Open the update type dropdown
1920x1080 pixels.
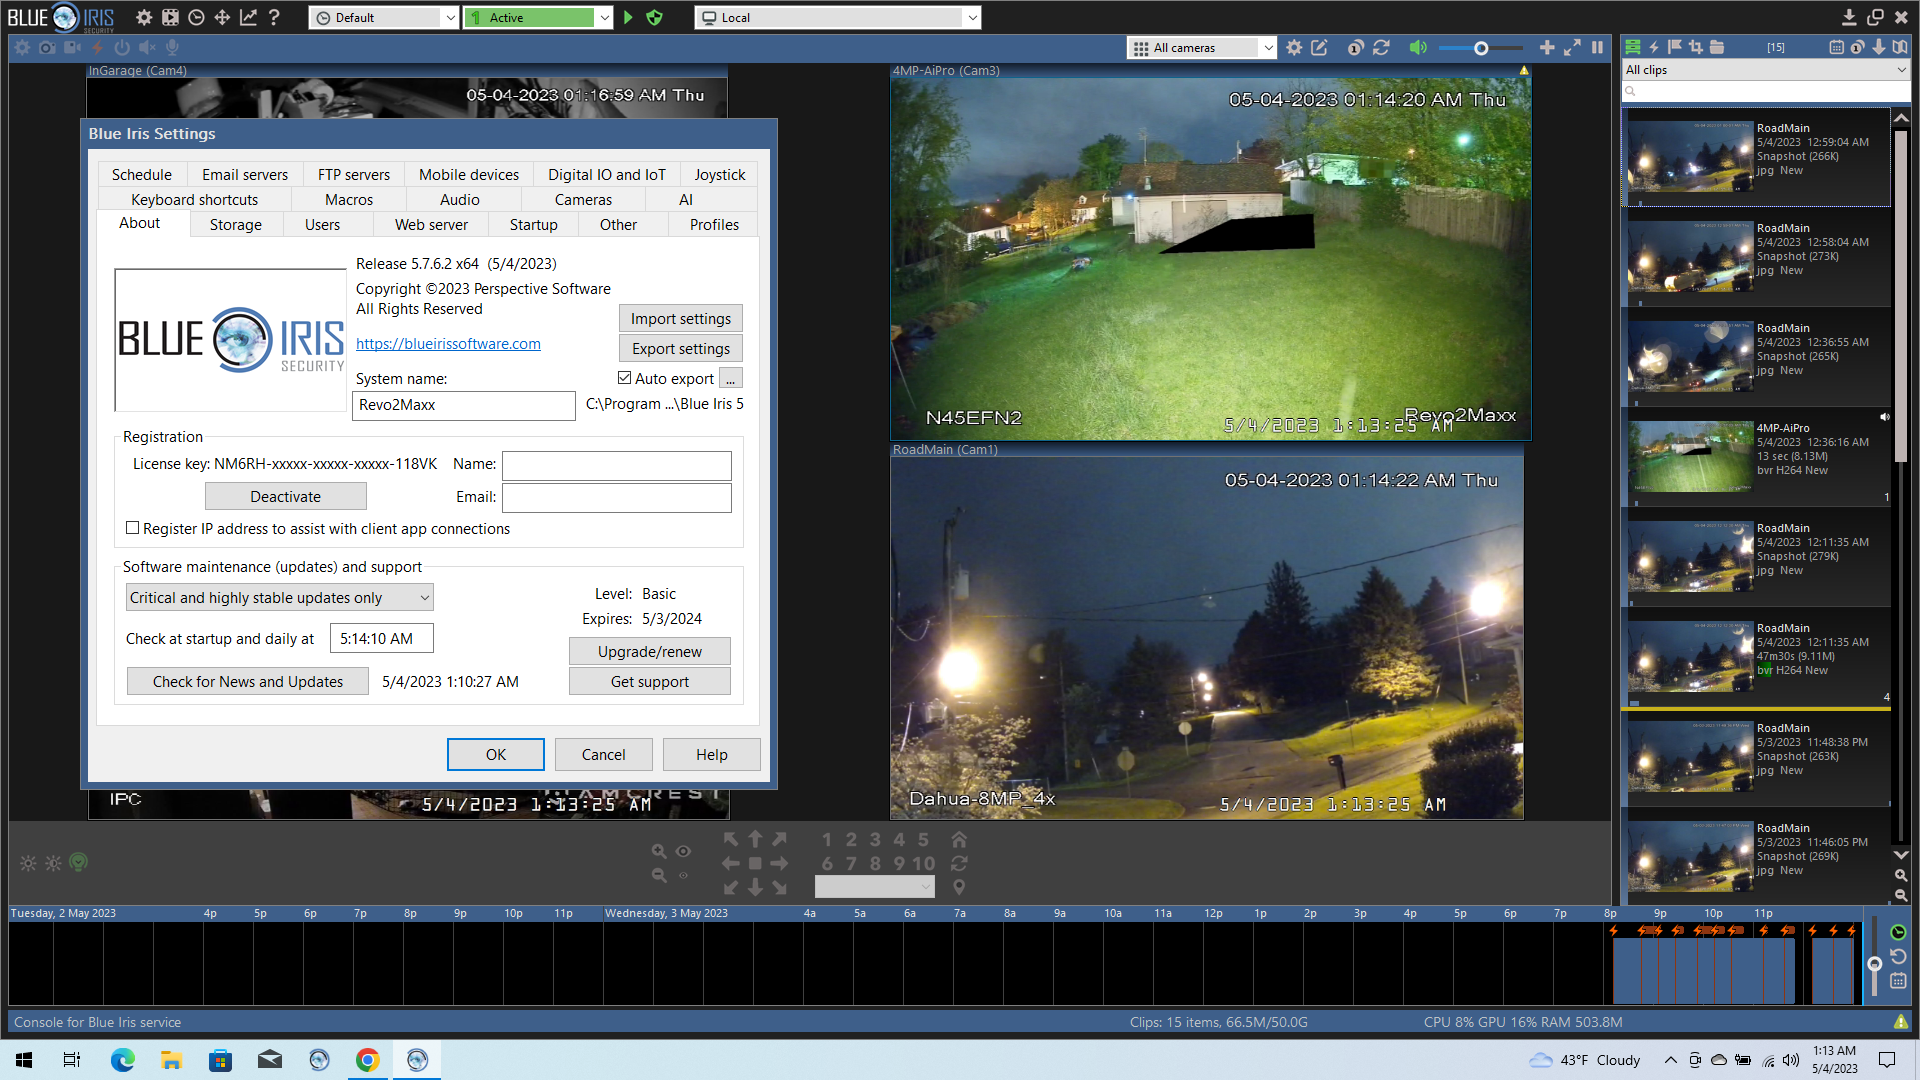click(280, 597)
